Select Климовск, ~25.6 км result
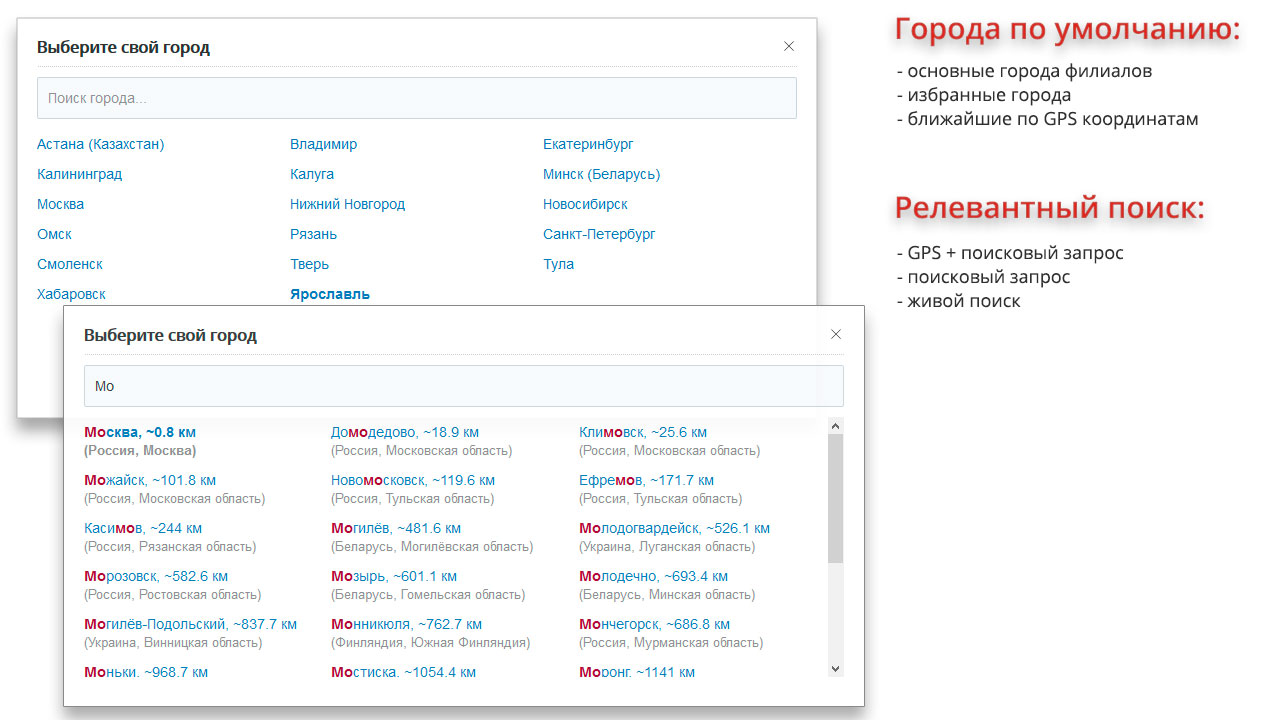The width and height of the screenshot is (1280, 720). [642, 433]
